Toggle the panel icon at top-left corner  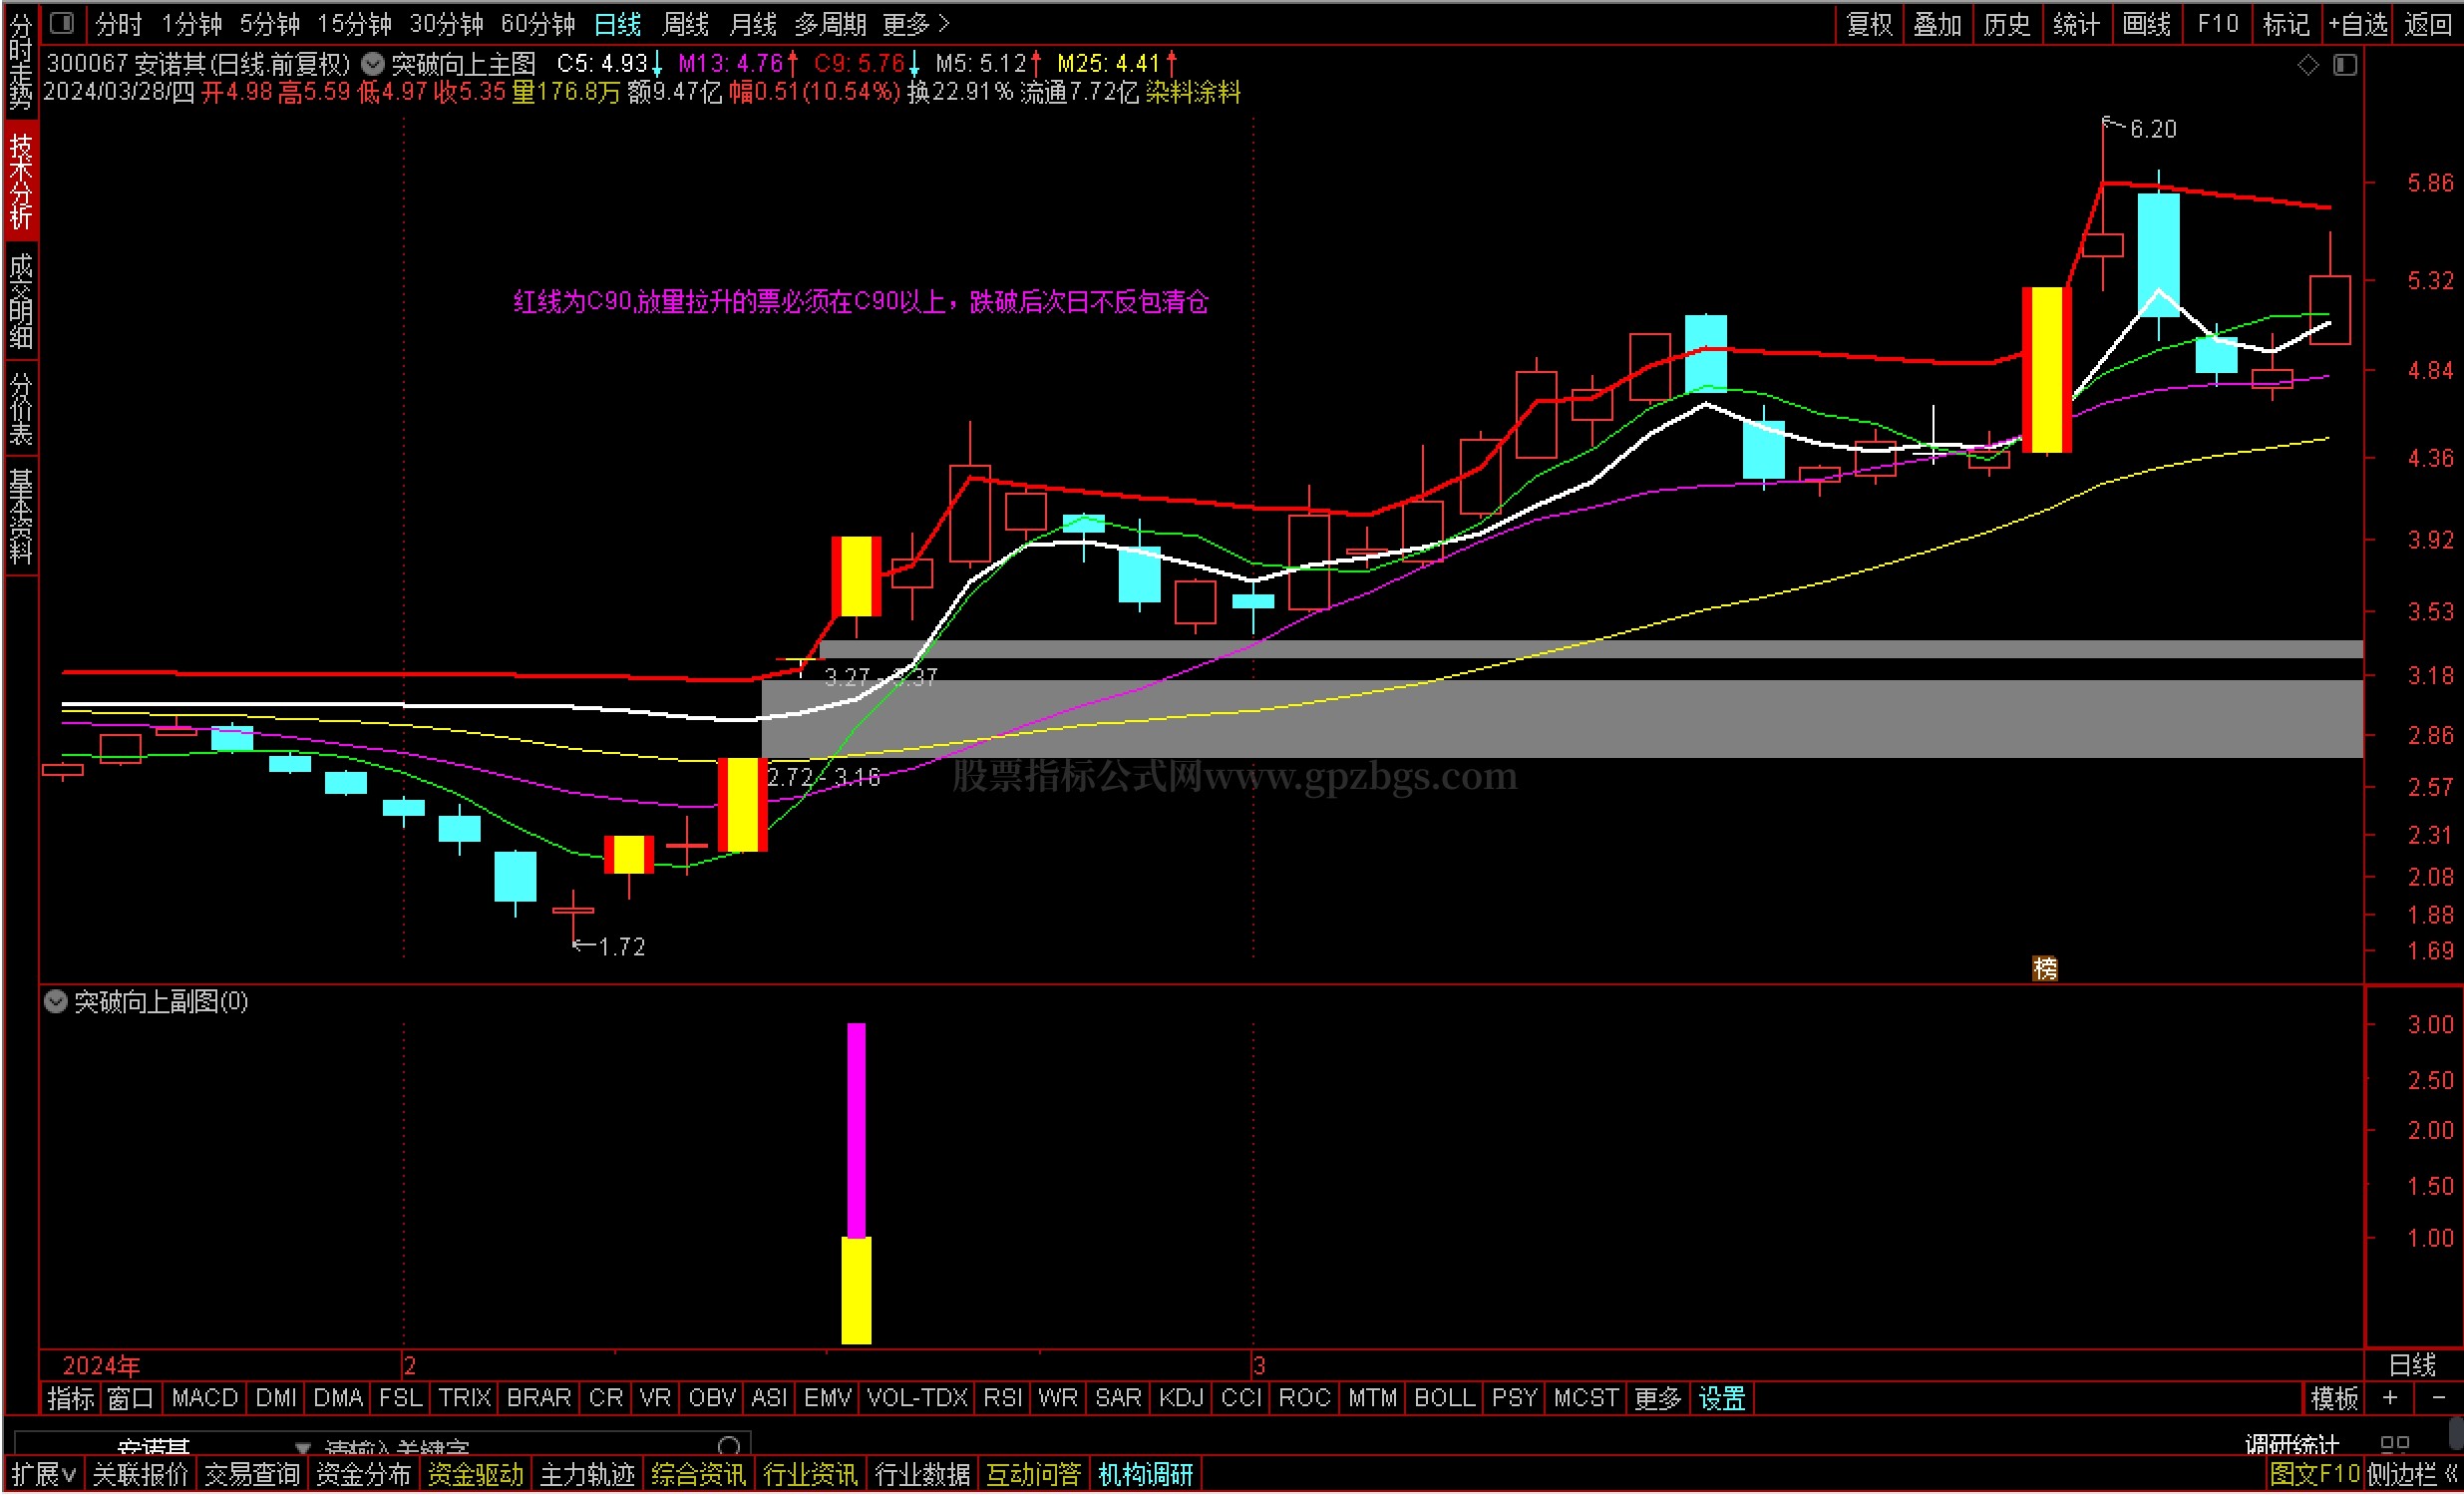coord(62,22)
